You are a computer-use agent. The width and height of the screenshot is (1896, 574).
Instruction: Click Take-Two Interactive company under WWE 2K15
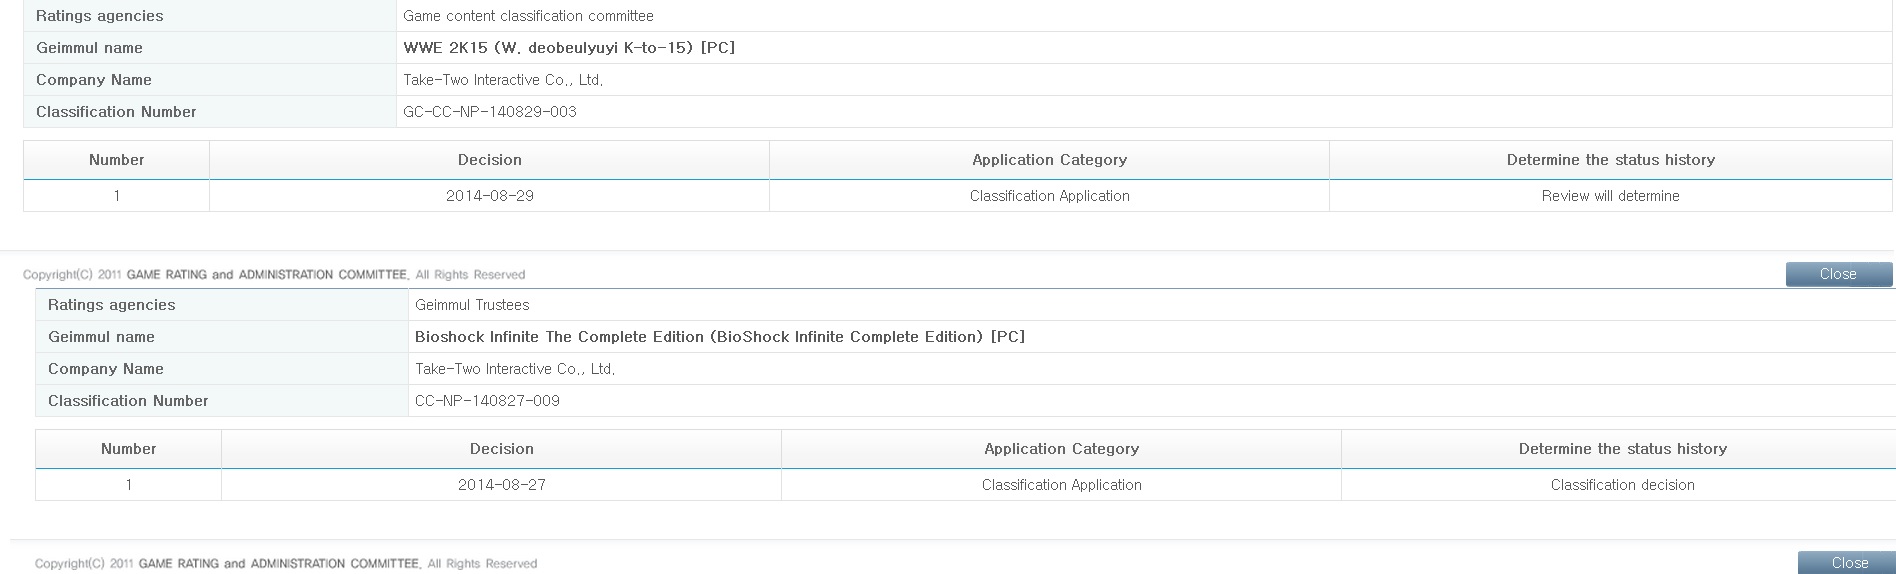pyautogui.click(x=503, y=80)
